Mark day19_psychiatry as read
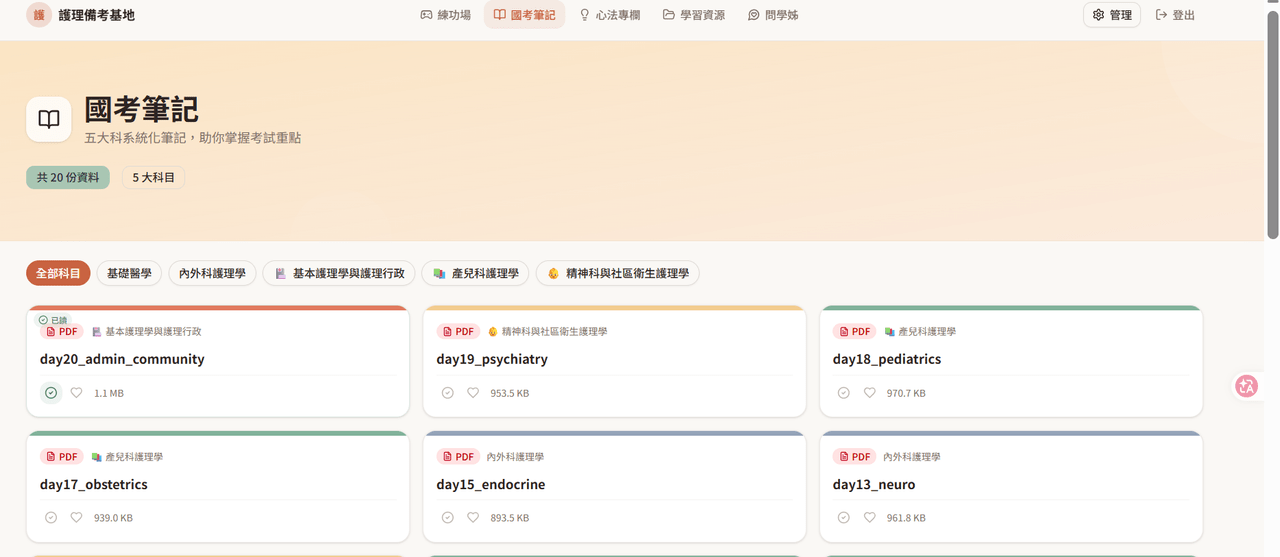1280x557 pixels. click(448, 393)
